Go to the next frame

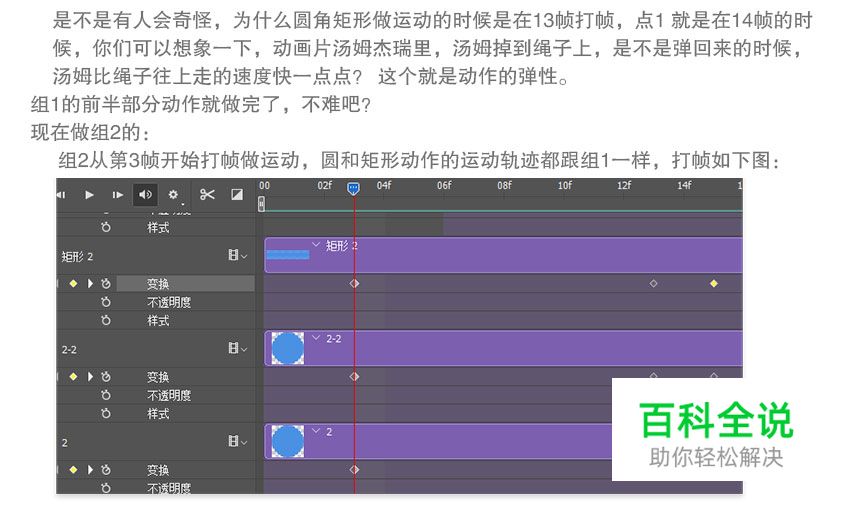117,195
